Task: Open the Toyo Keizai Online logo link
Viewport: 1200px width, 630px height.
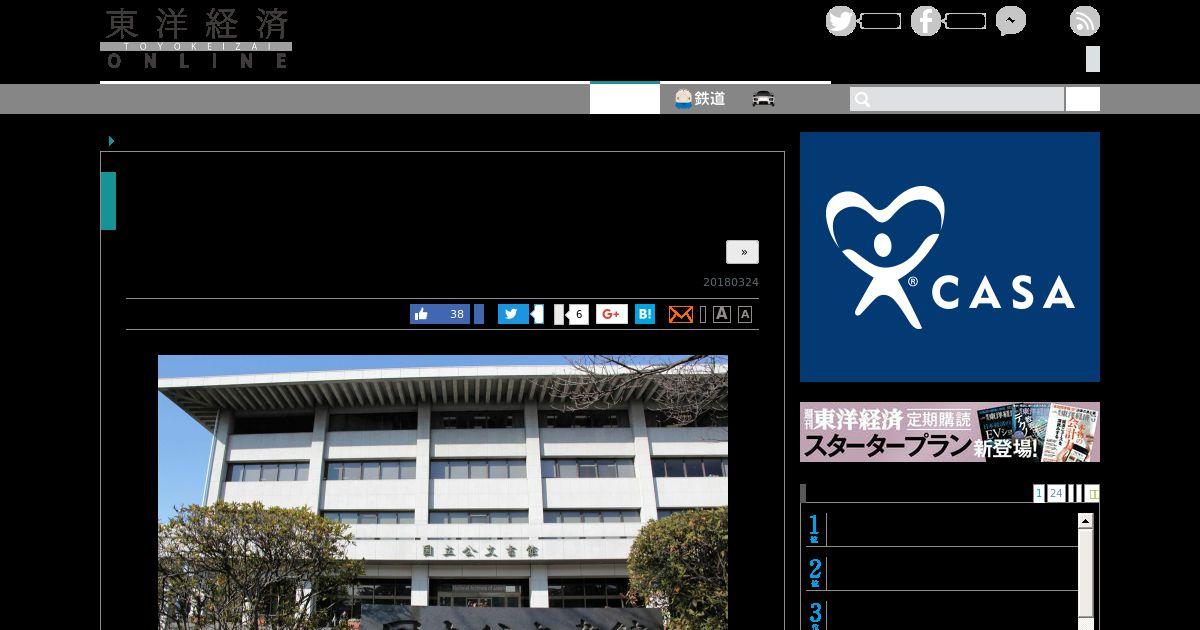Action: pos(196,38)
